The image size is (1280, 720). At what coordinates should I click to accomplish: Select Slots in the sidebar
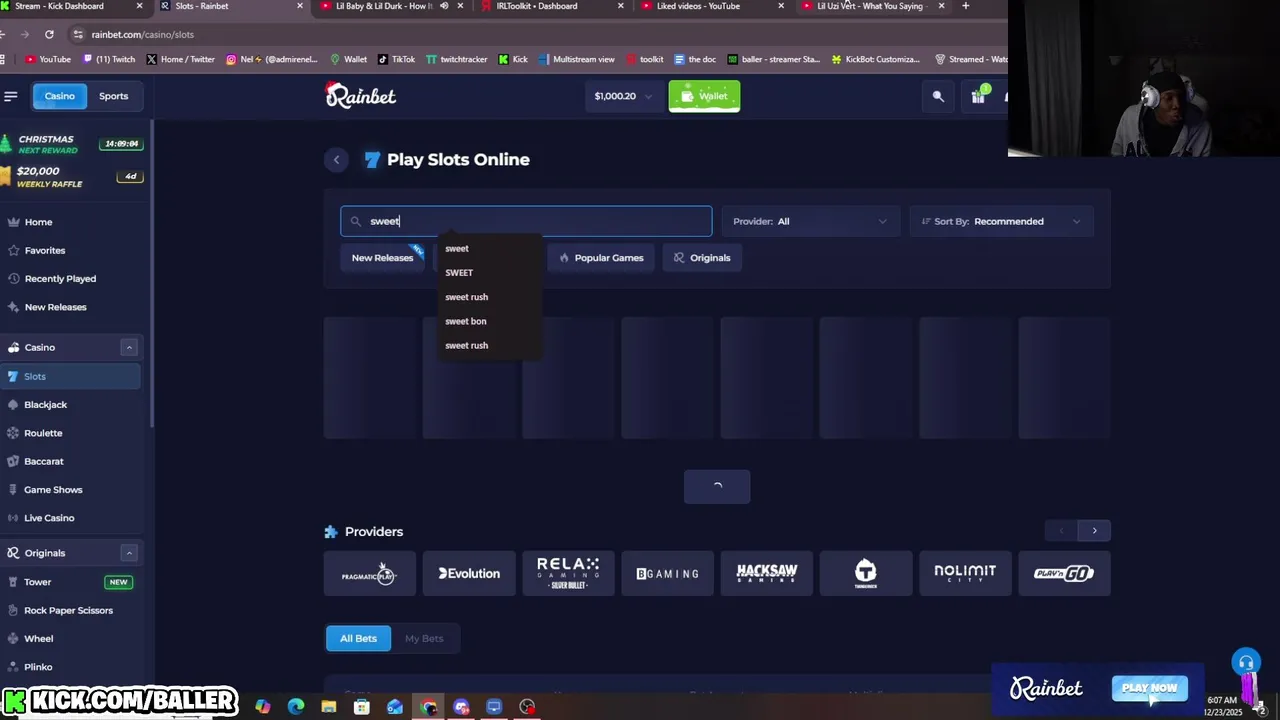click(70, 376)
